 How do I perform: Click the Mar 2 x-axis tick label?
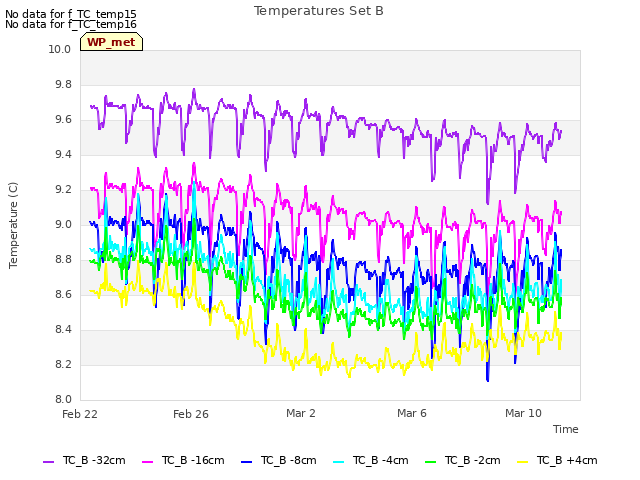pyautogui.click(x=301, y=413)
